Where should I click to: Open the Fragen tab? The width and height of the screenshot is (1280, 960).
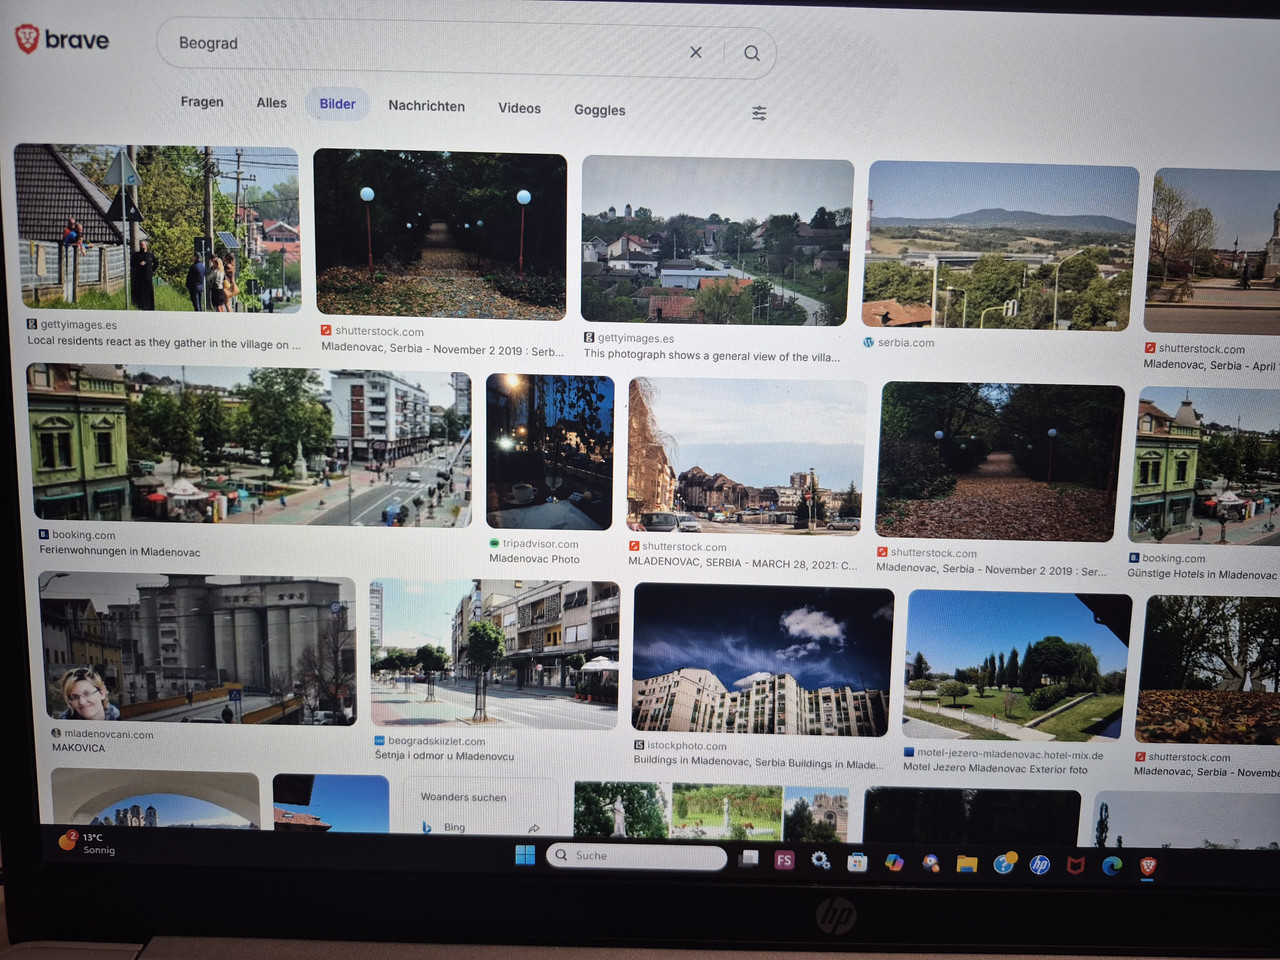(202, 102)
